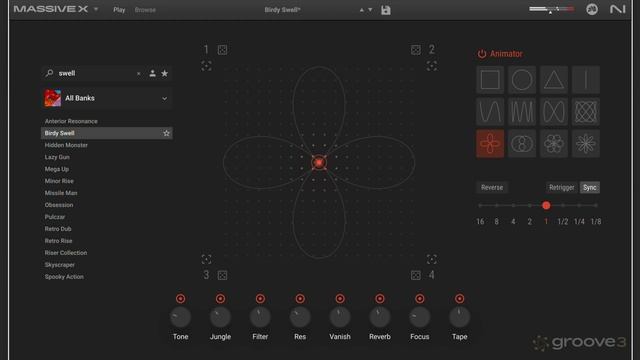Click the round icon beside the NI logo
The width and height of the screenshot is (640, 360).
coord(592,9)
